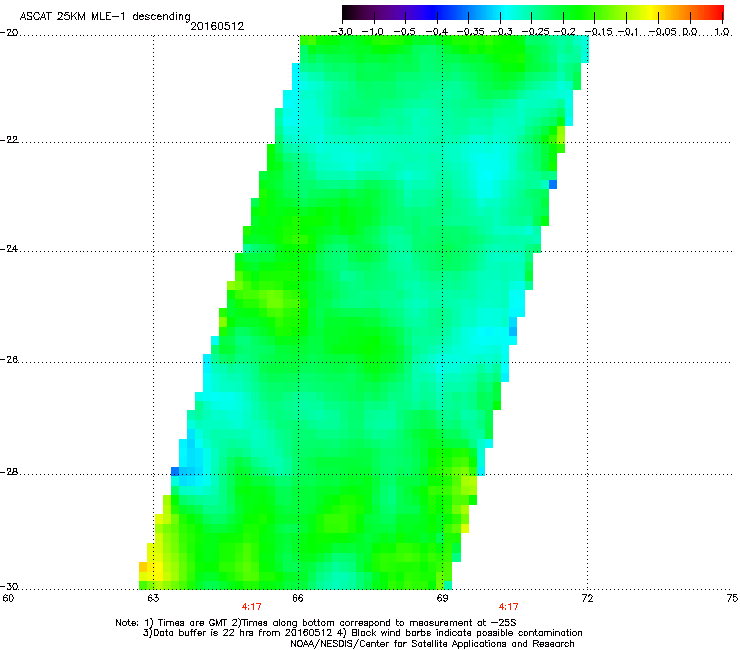This screenshot has width=740, height=650.
Task: Click the "72" longitude axis label
Action: pos(587,599)
